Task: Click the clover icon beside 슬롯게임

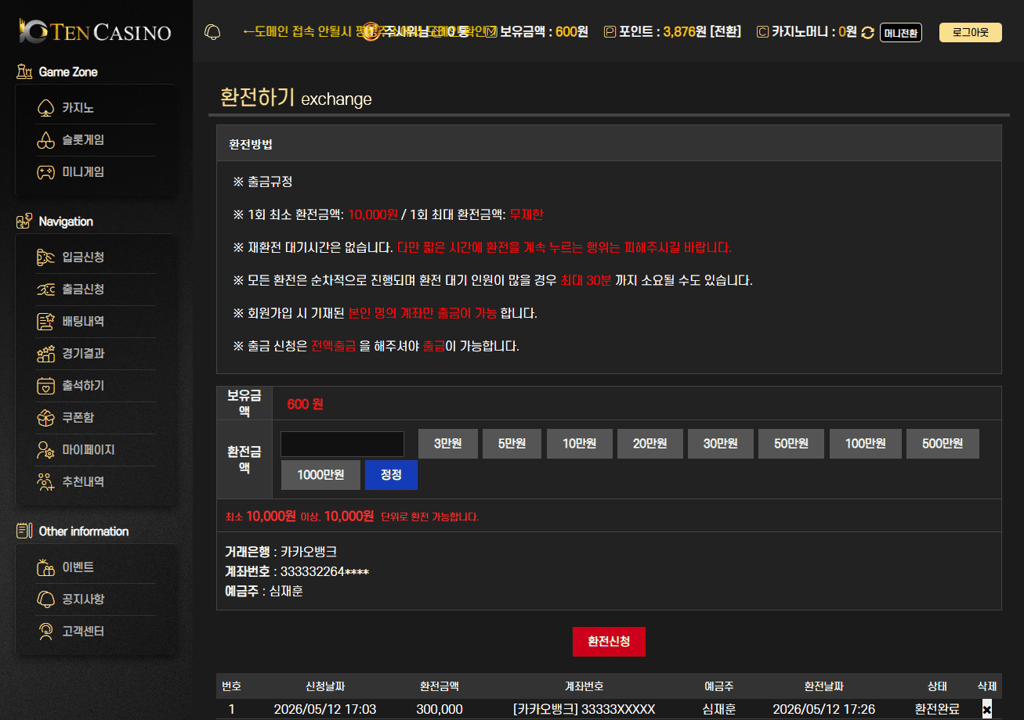Action: 46,140
